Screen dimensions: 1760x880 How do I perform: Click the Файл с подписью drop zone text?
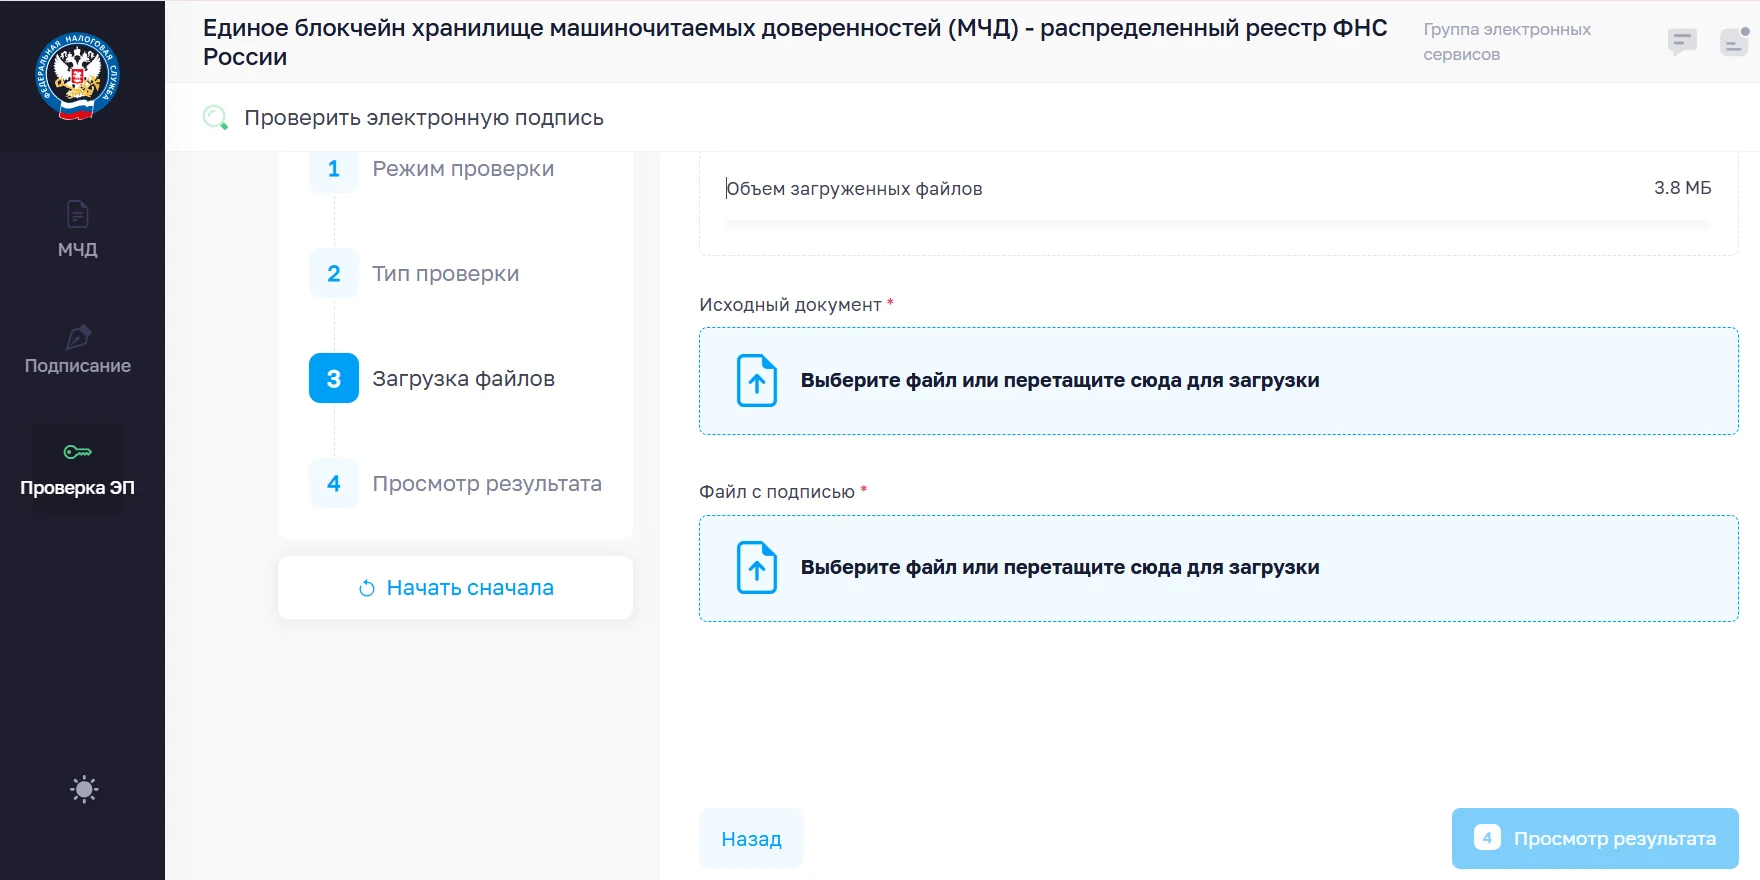tap(1060, 568)
